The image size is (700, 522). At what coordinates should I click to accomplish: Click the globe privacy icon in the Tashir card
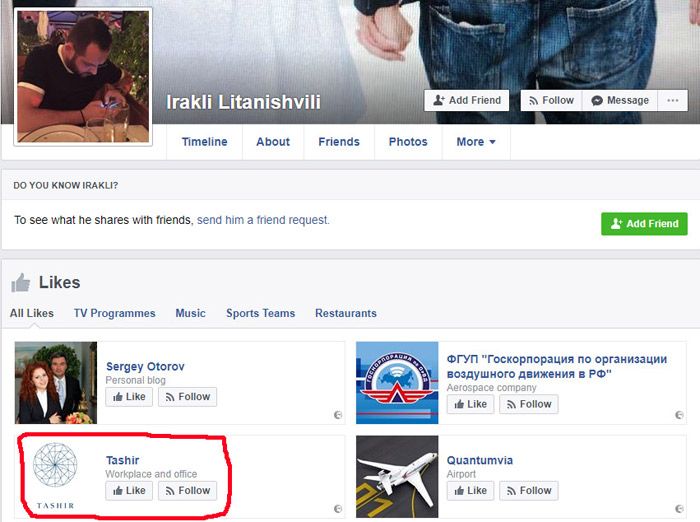pos(338,509)
